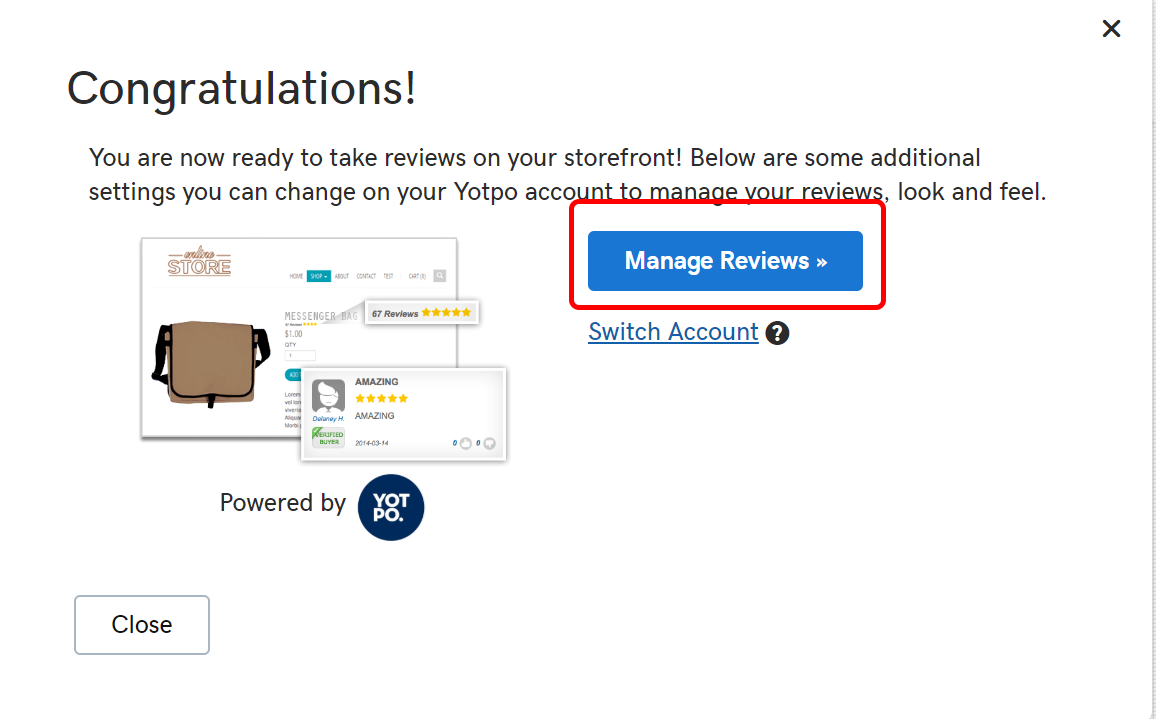1156x719 pixels.
Task: Click the Close button
Action: tap(142, 625)
